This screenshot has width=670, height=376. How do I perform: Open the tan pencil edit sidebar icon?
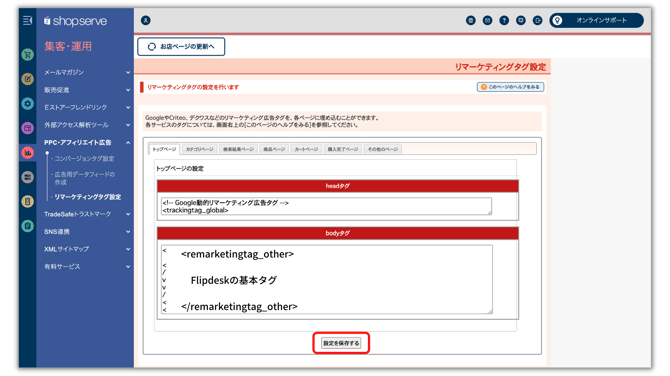point(28,79)
